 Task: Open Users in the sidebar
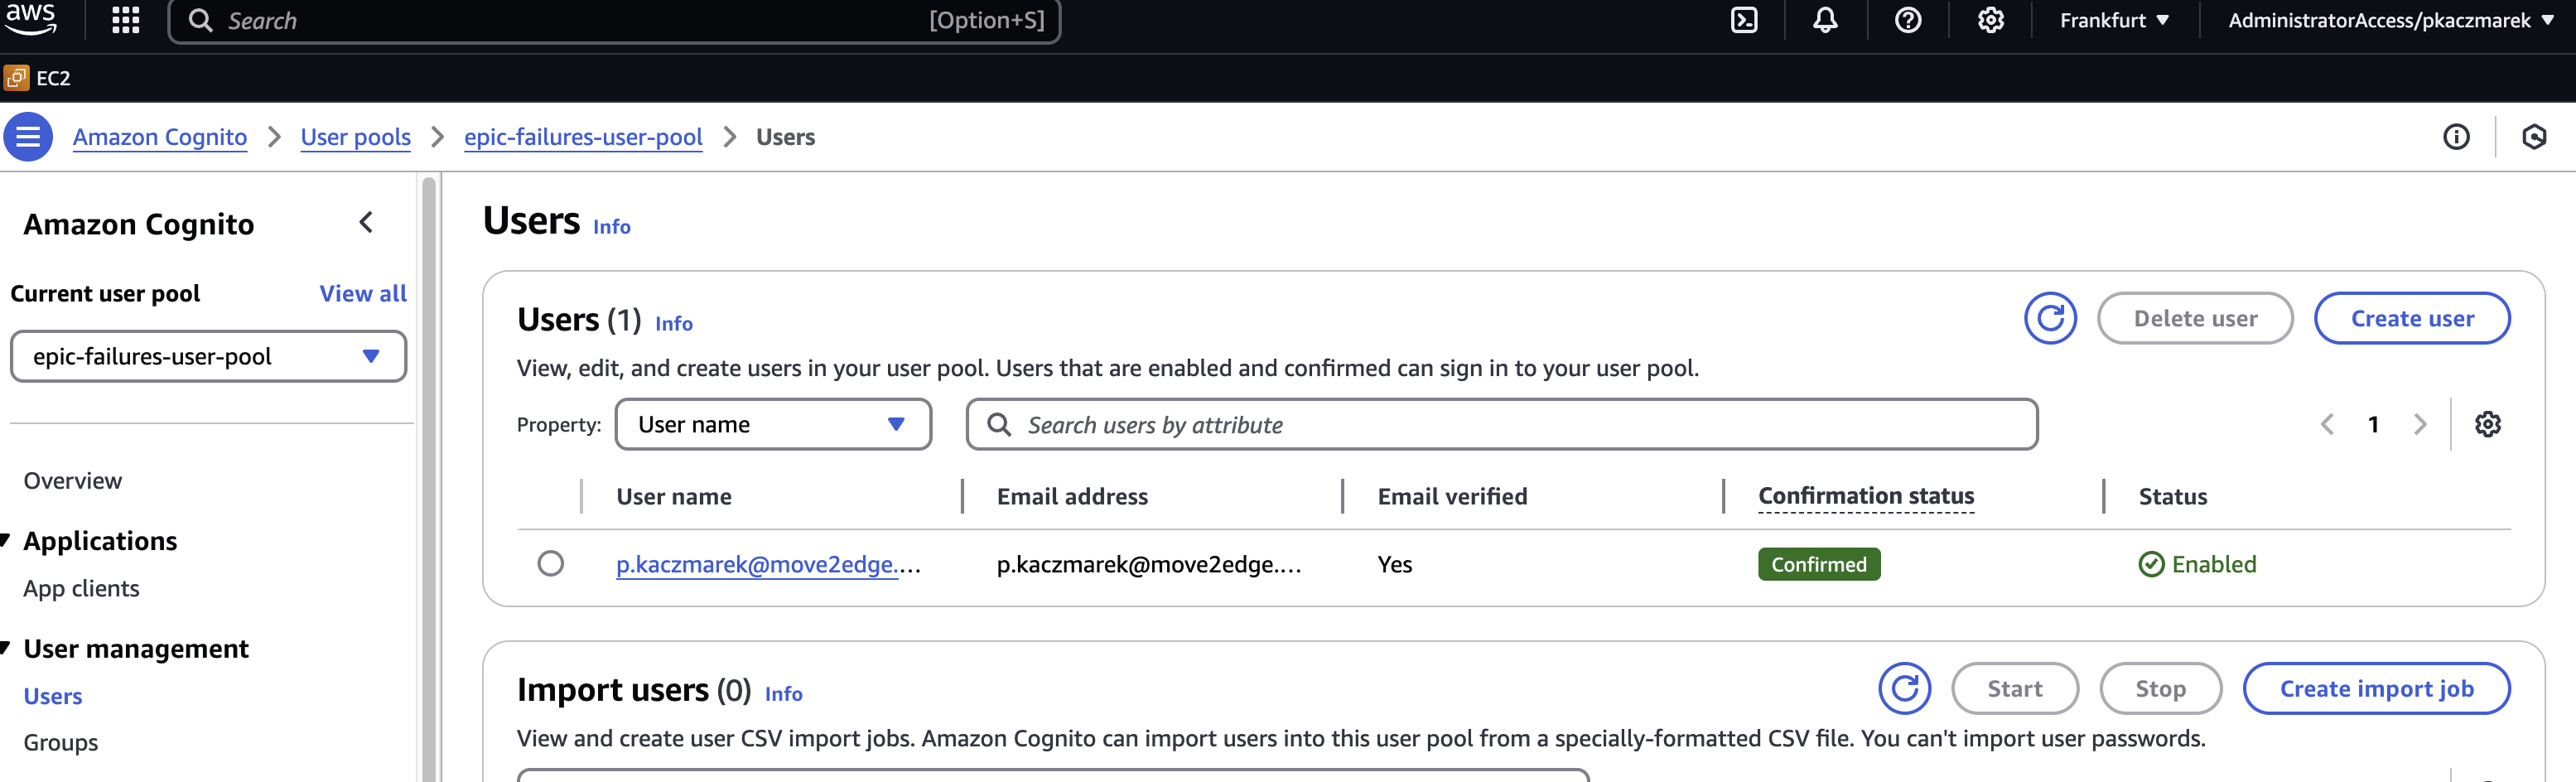tap(52, 696)
